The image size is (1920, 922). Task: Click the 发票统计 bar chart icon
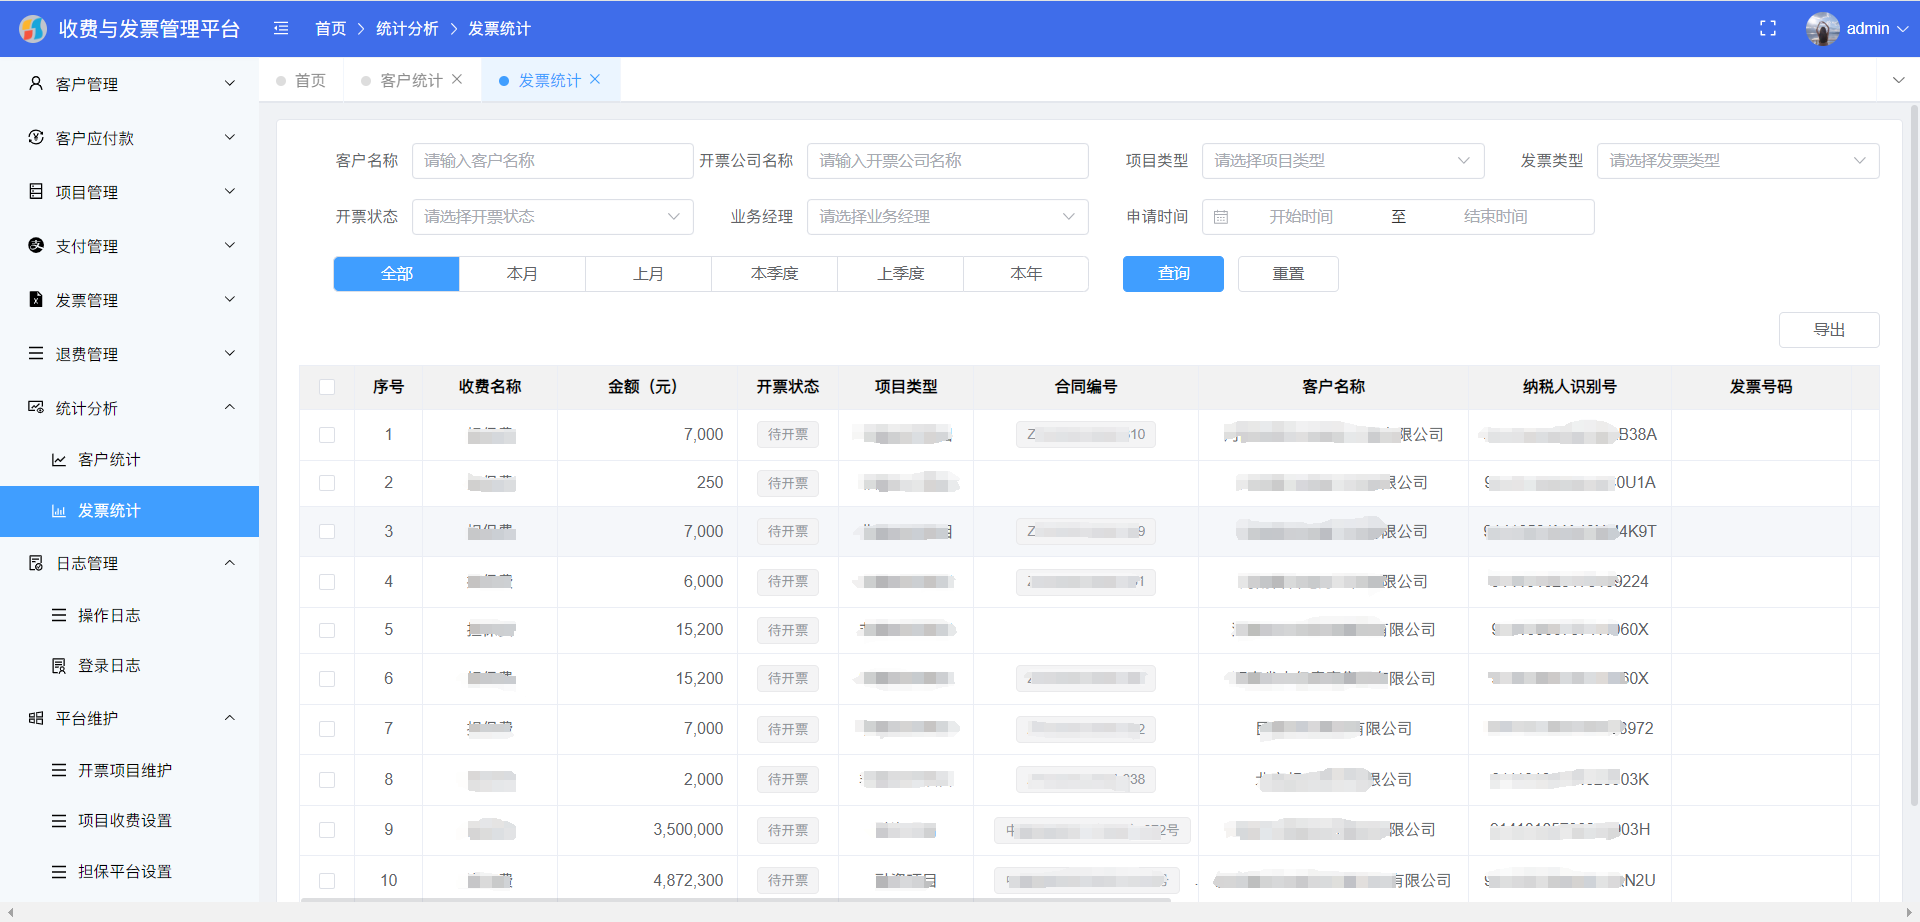(x=59, y=511)
